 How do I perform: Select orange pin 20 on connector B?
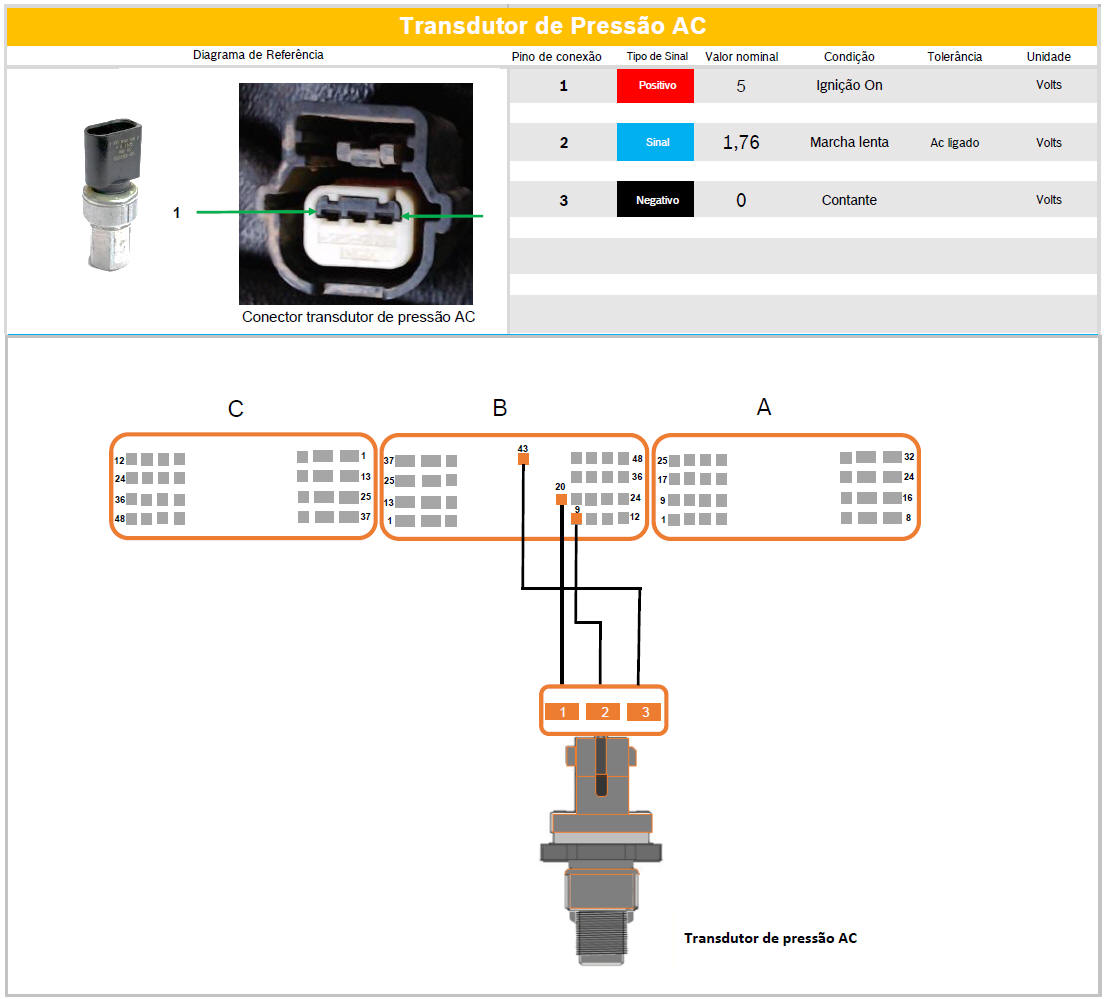click(x=561, y=499)
